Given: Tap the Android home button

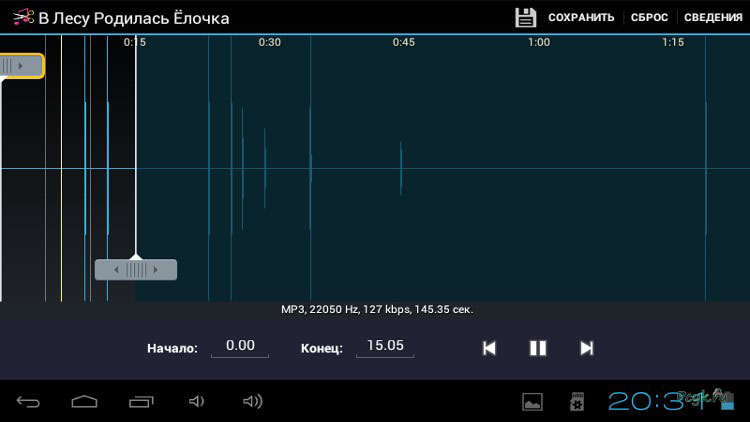Looking at the screenshot, I should [x=85, y=402].
